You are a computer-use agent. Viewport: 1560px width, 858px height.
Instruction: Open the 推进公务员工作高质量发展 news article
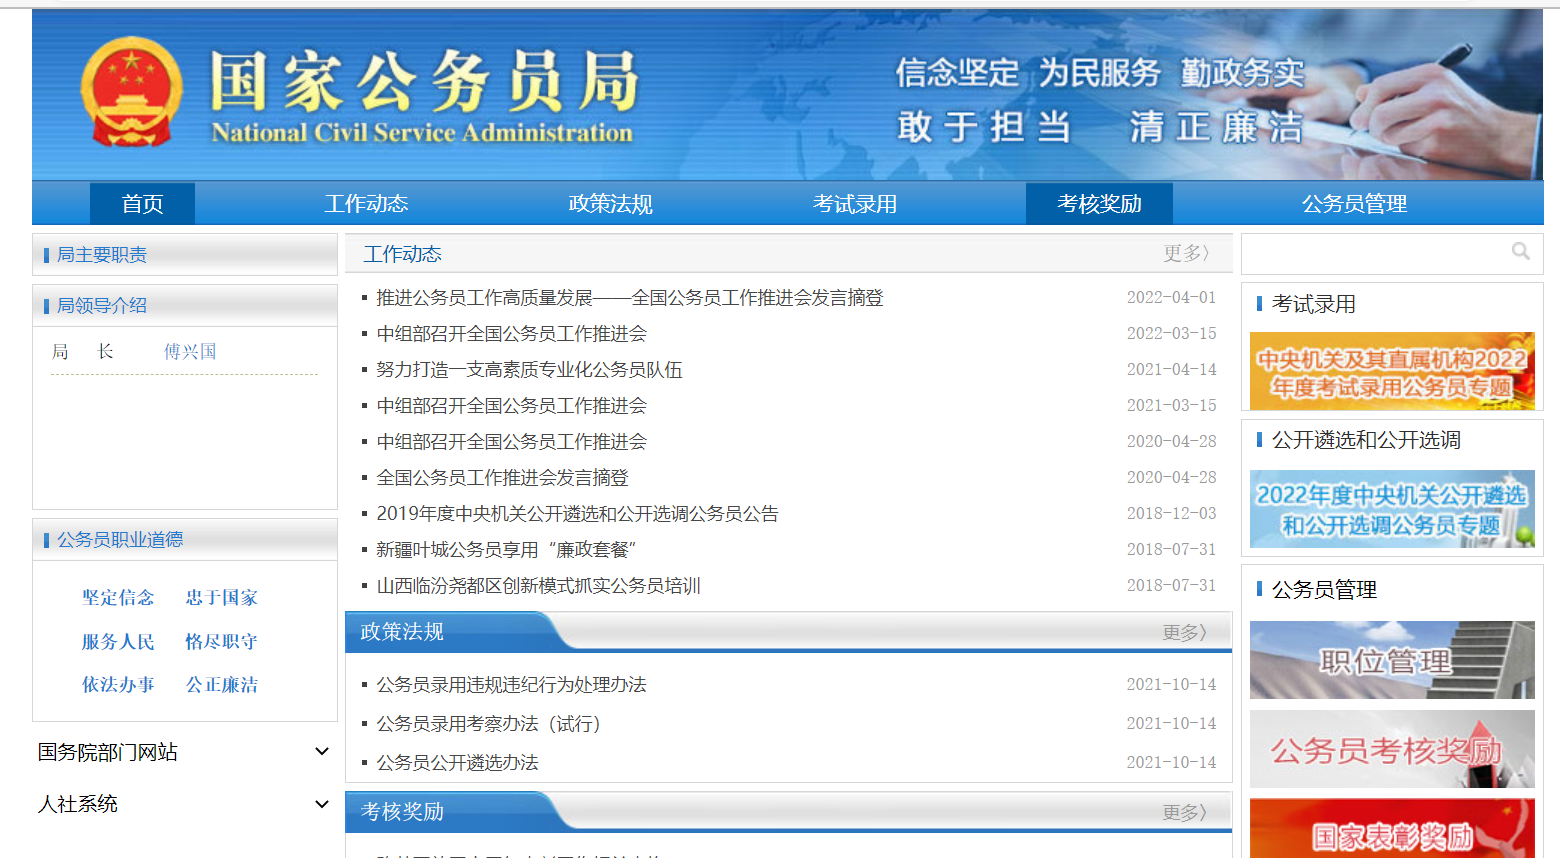pyautogui.click(x=628, y=298)
